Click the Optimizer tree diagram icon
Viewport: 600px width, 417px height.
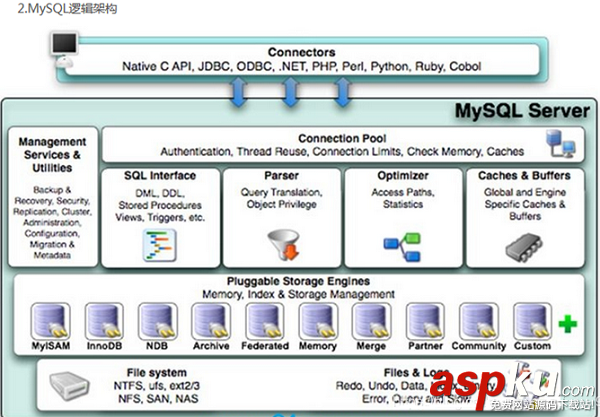point(403,247)
